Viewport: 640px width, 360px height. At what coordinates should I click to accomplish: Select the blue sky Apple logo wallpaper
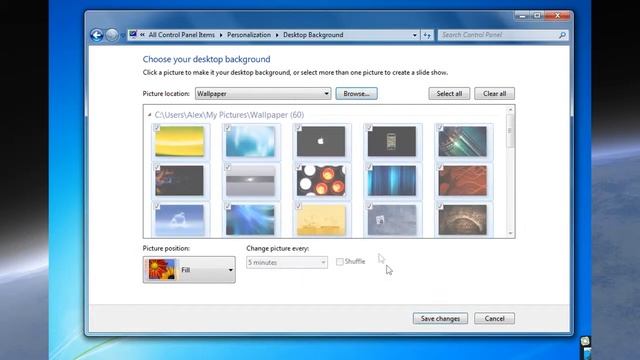180,220
